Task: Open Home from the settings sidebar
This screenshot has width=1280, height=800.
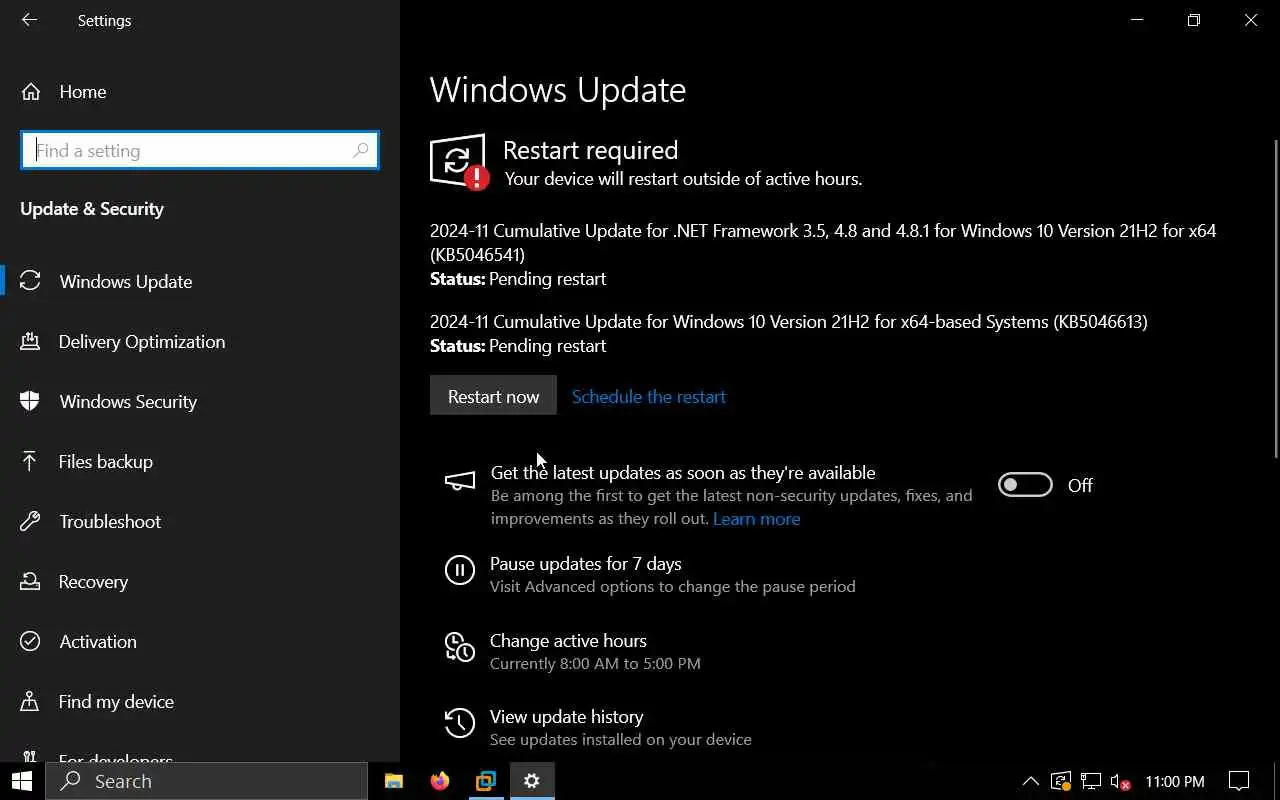Action: point(82,92)
